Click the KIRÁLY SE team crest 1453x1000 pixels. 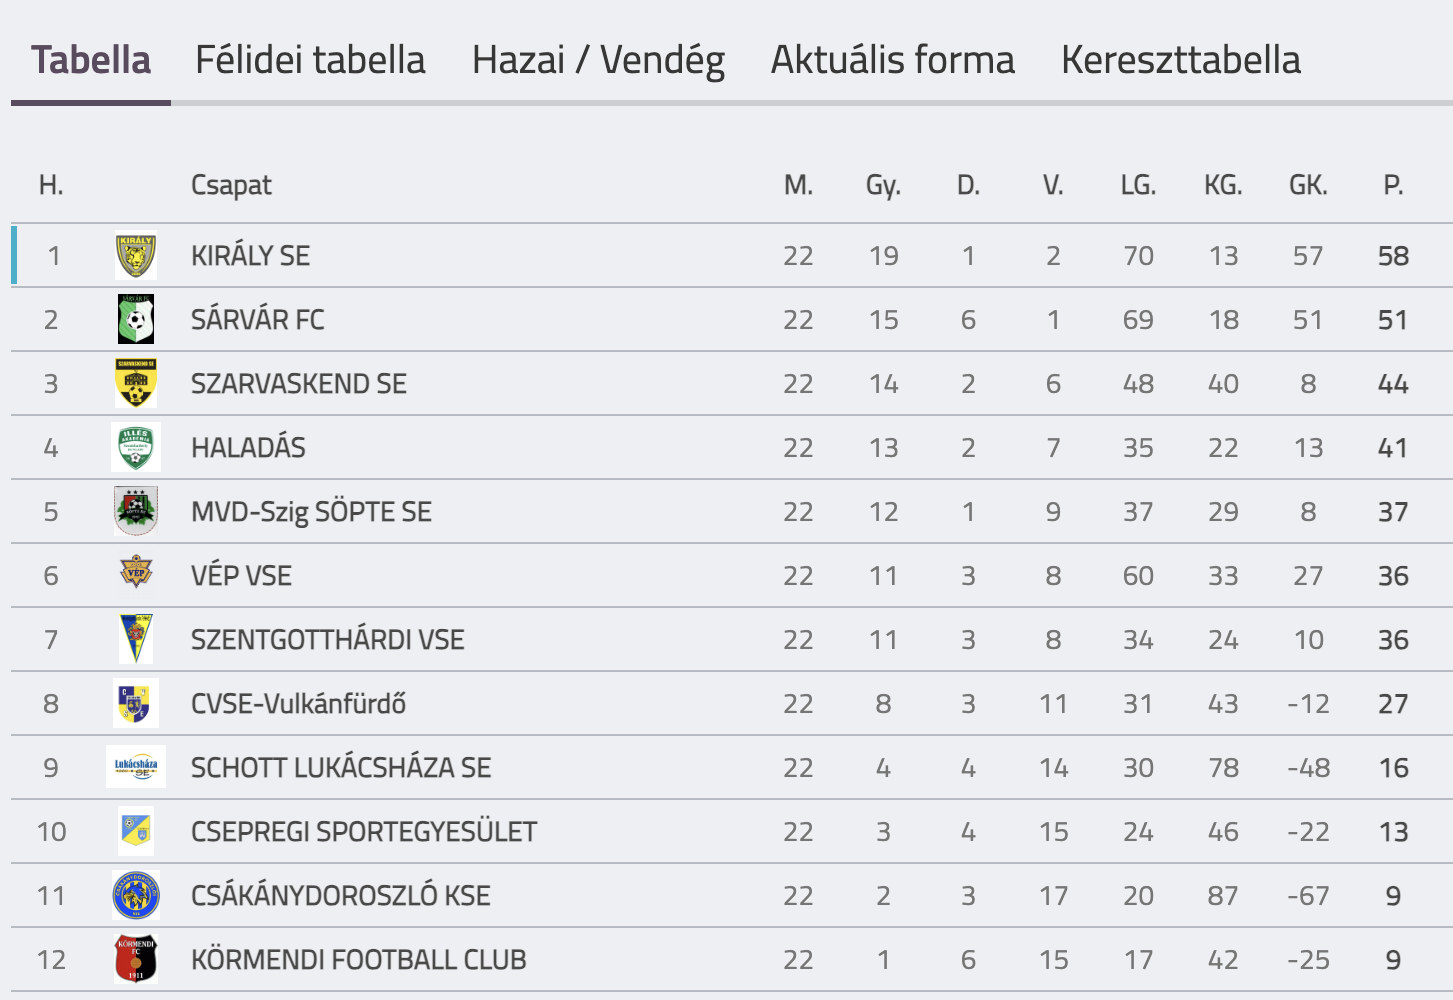[x=136, y=256]
